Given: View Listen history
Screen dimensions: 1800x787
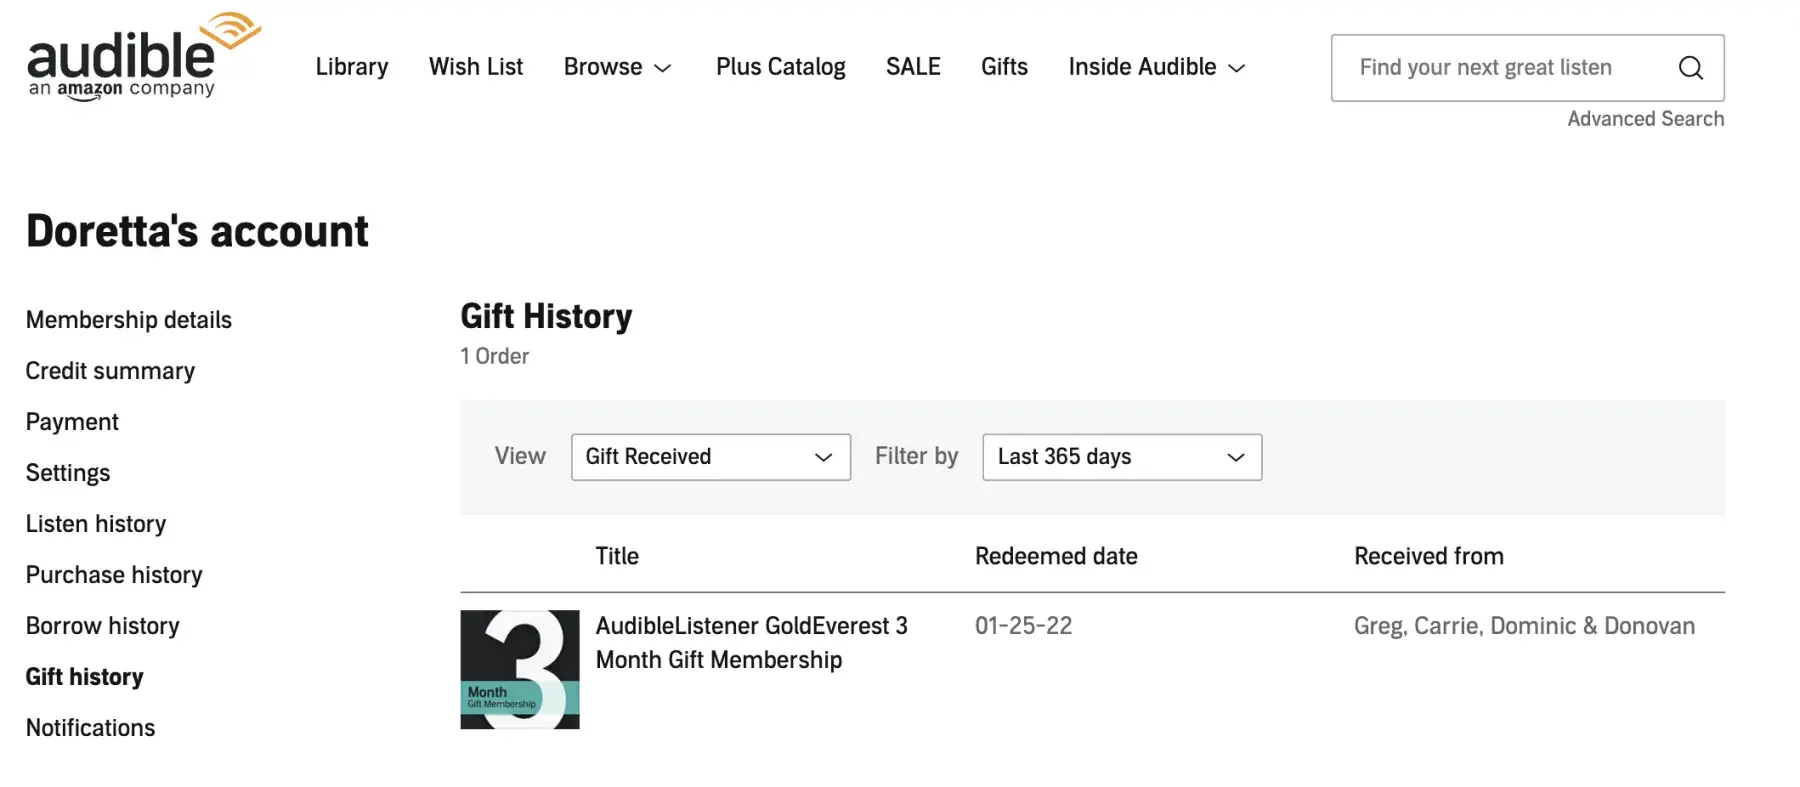Looking at the screenshot, I should [96, 524].
